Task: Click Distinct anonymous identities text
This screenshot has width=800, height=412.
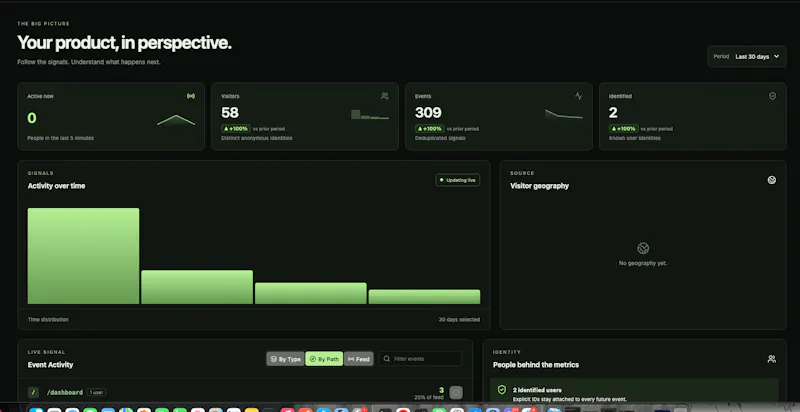Action: [x=257, y=138]
